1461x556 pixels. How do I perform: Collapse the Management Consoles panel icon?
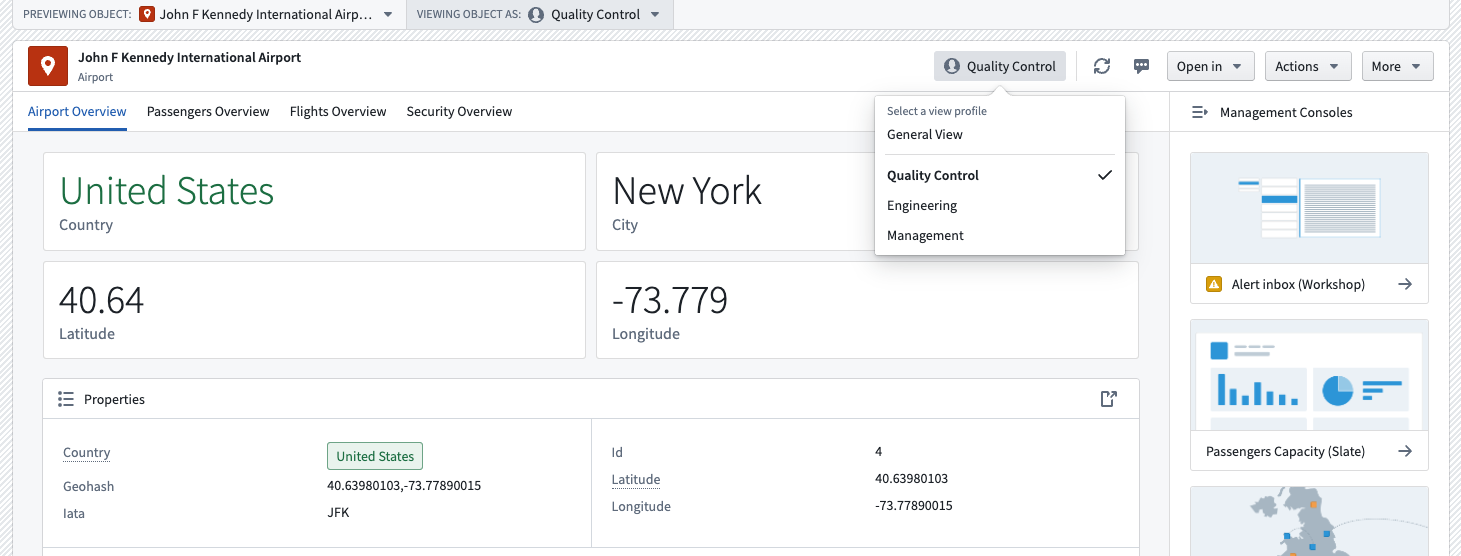point(1200,112)
